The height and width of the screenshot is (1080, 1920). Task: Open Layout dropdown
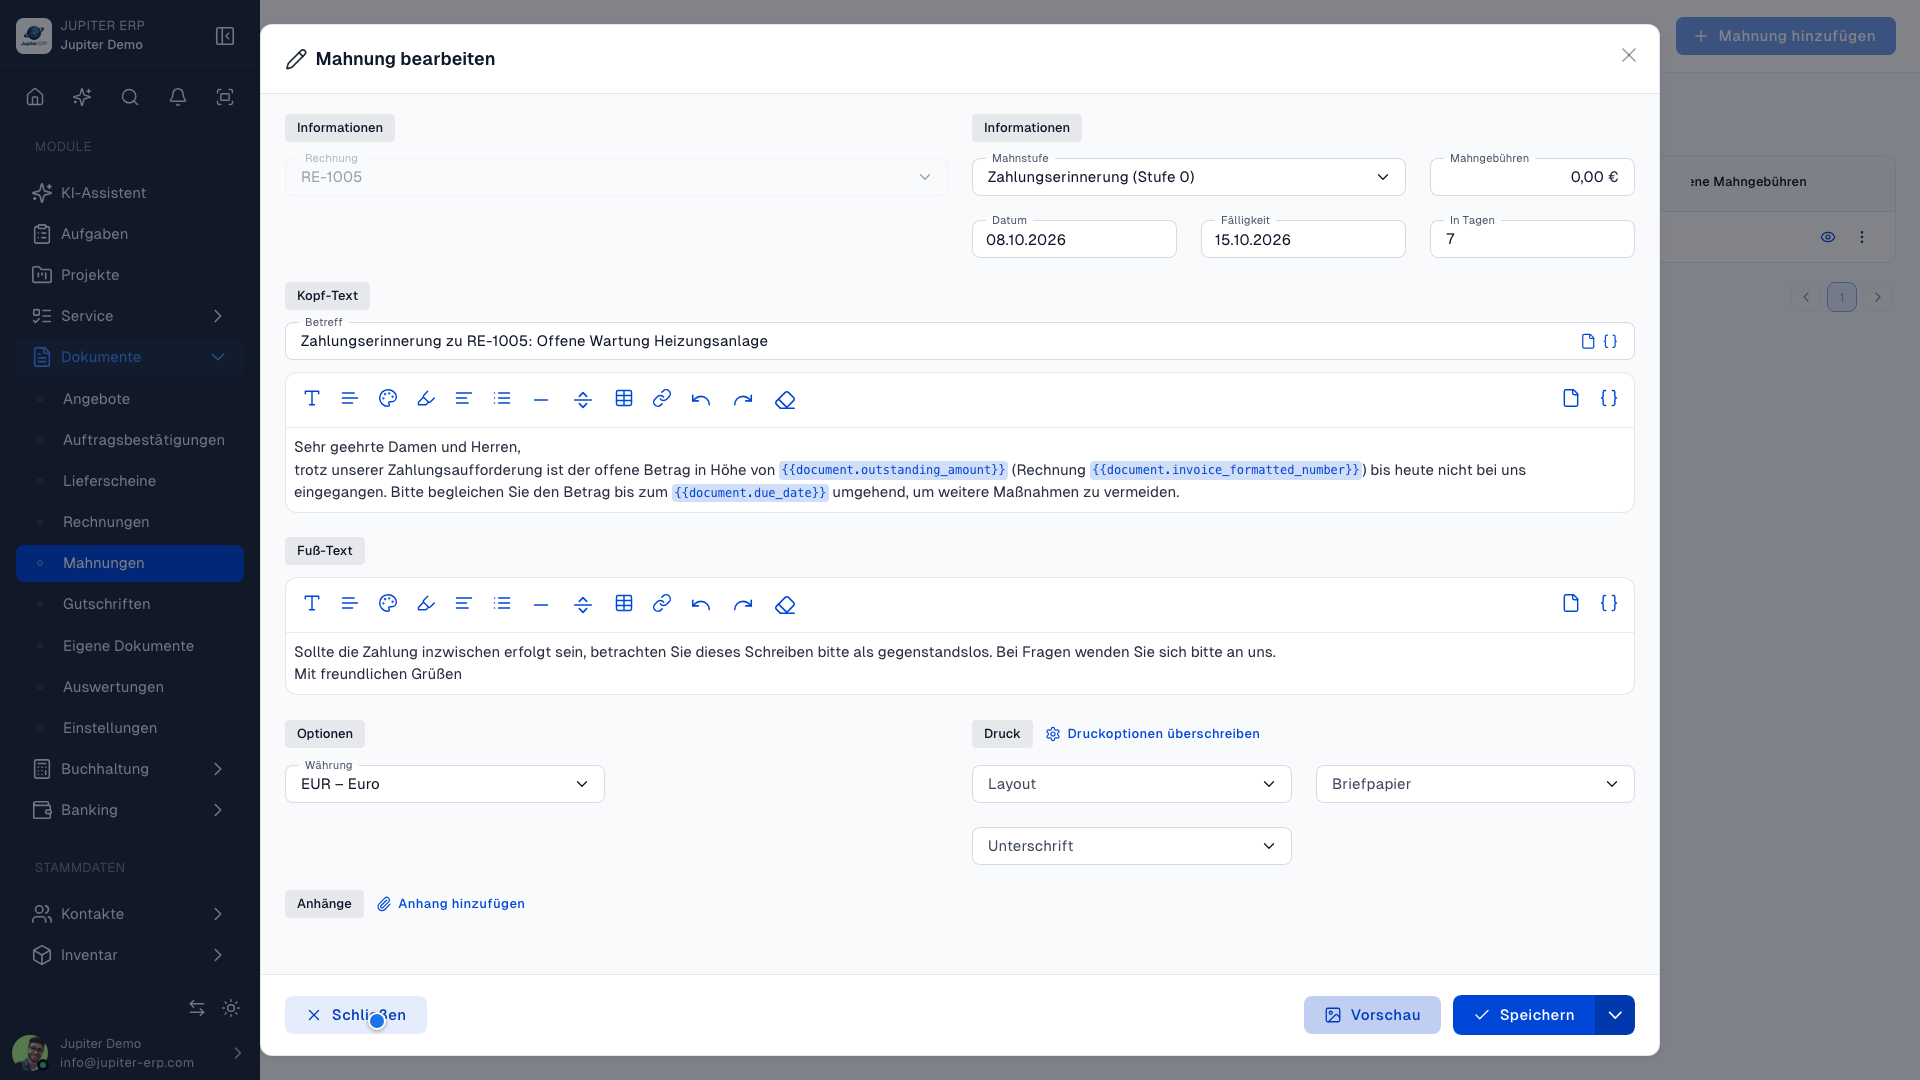pos(1131,784)
